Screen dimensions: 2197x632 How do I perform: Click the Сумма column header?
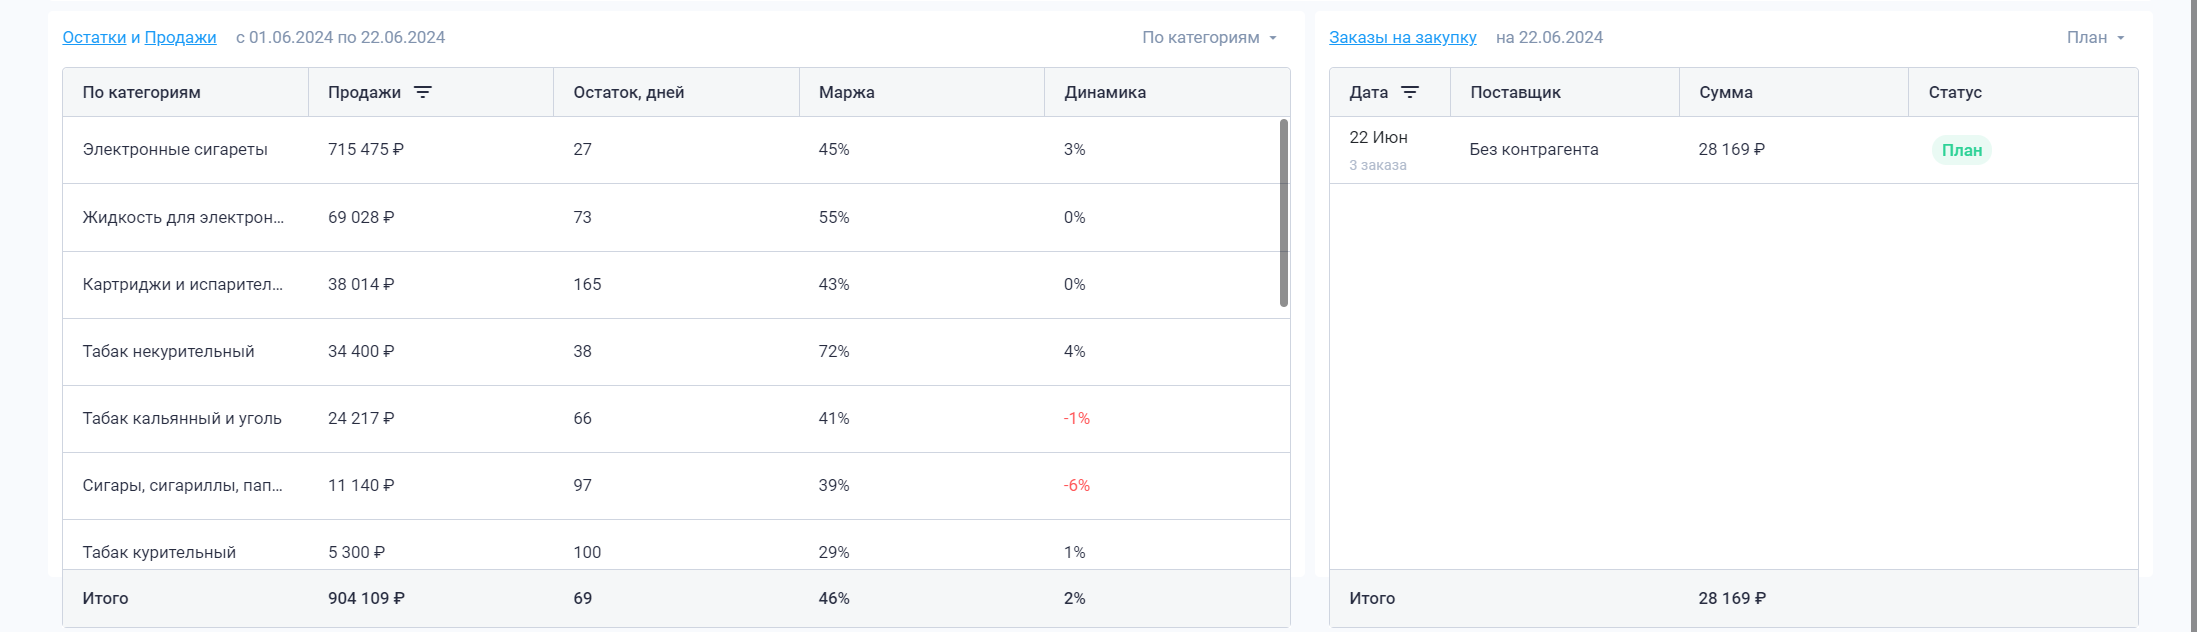[x=1725, y=92]
